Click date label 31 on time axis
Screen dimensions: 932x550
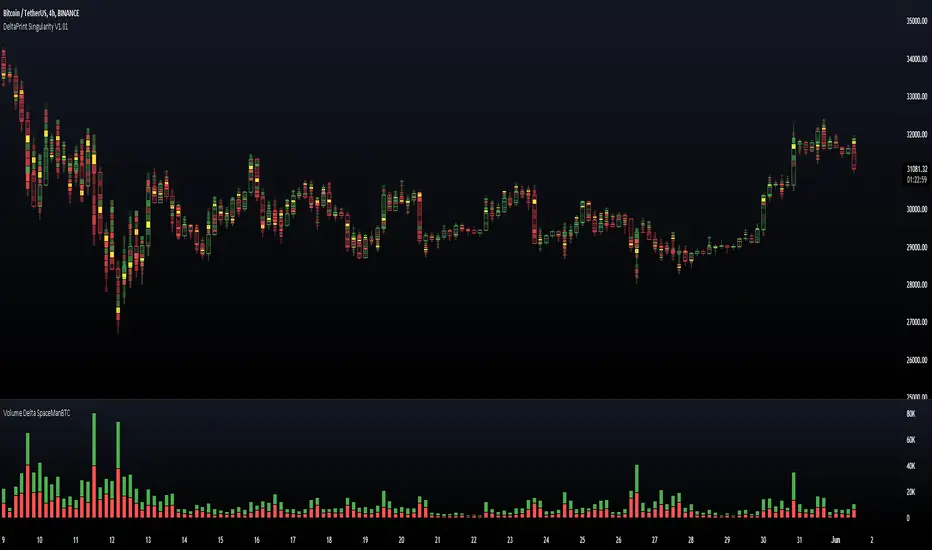(x=799, y=540)
